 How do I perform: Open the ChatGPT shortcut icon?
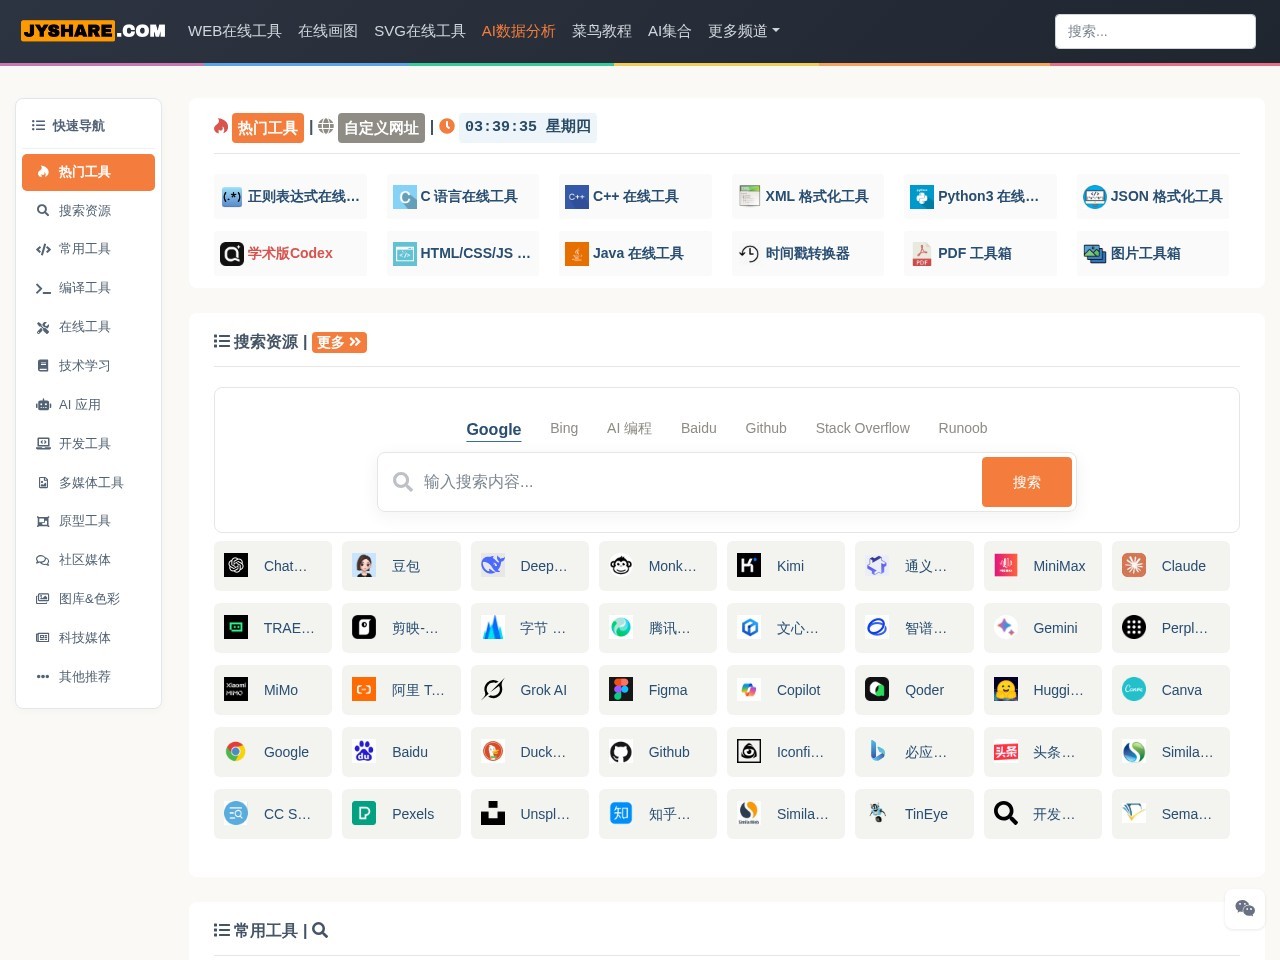(236, 566)
